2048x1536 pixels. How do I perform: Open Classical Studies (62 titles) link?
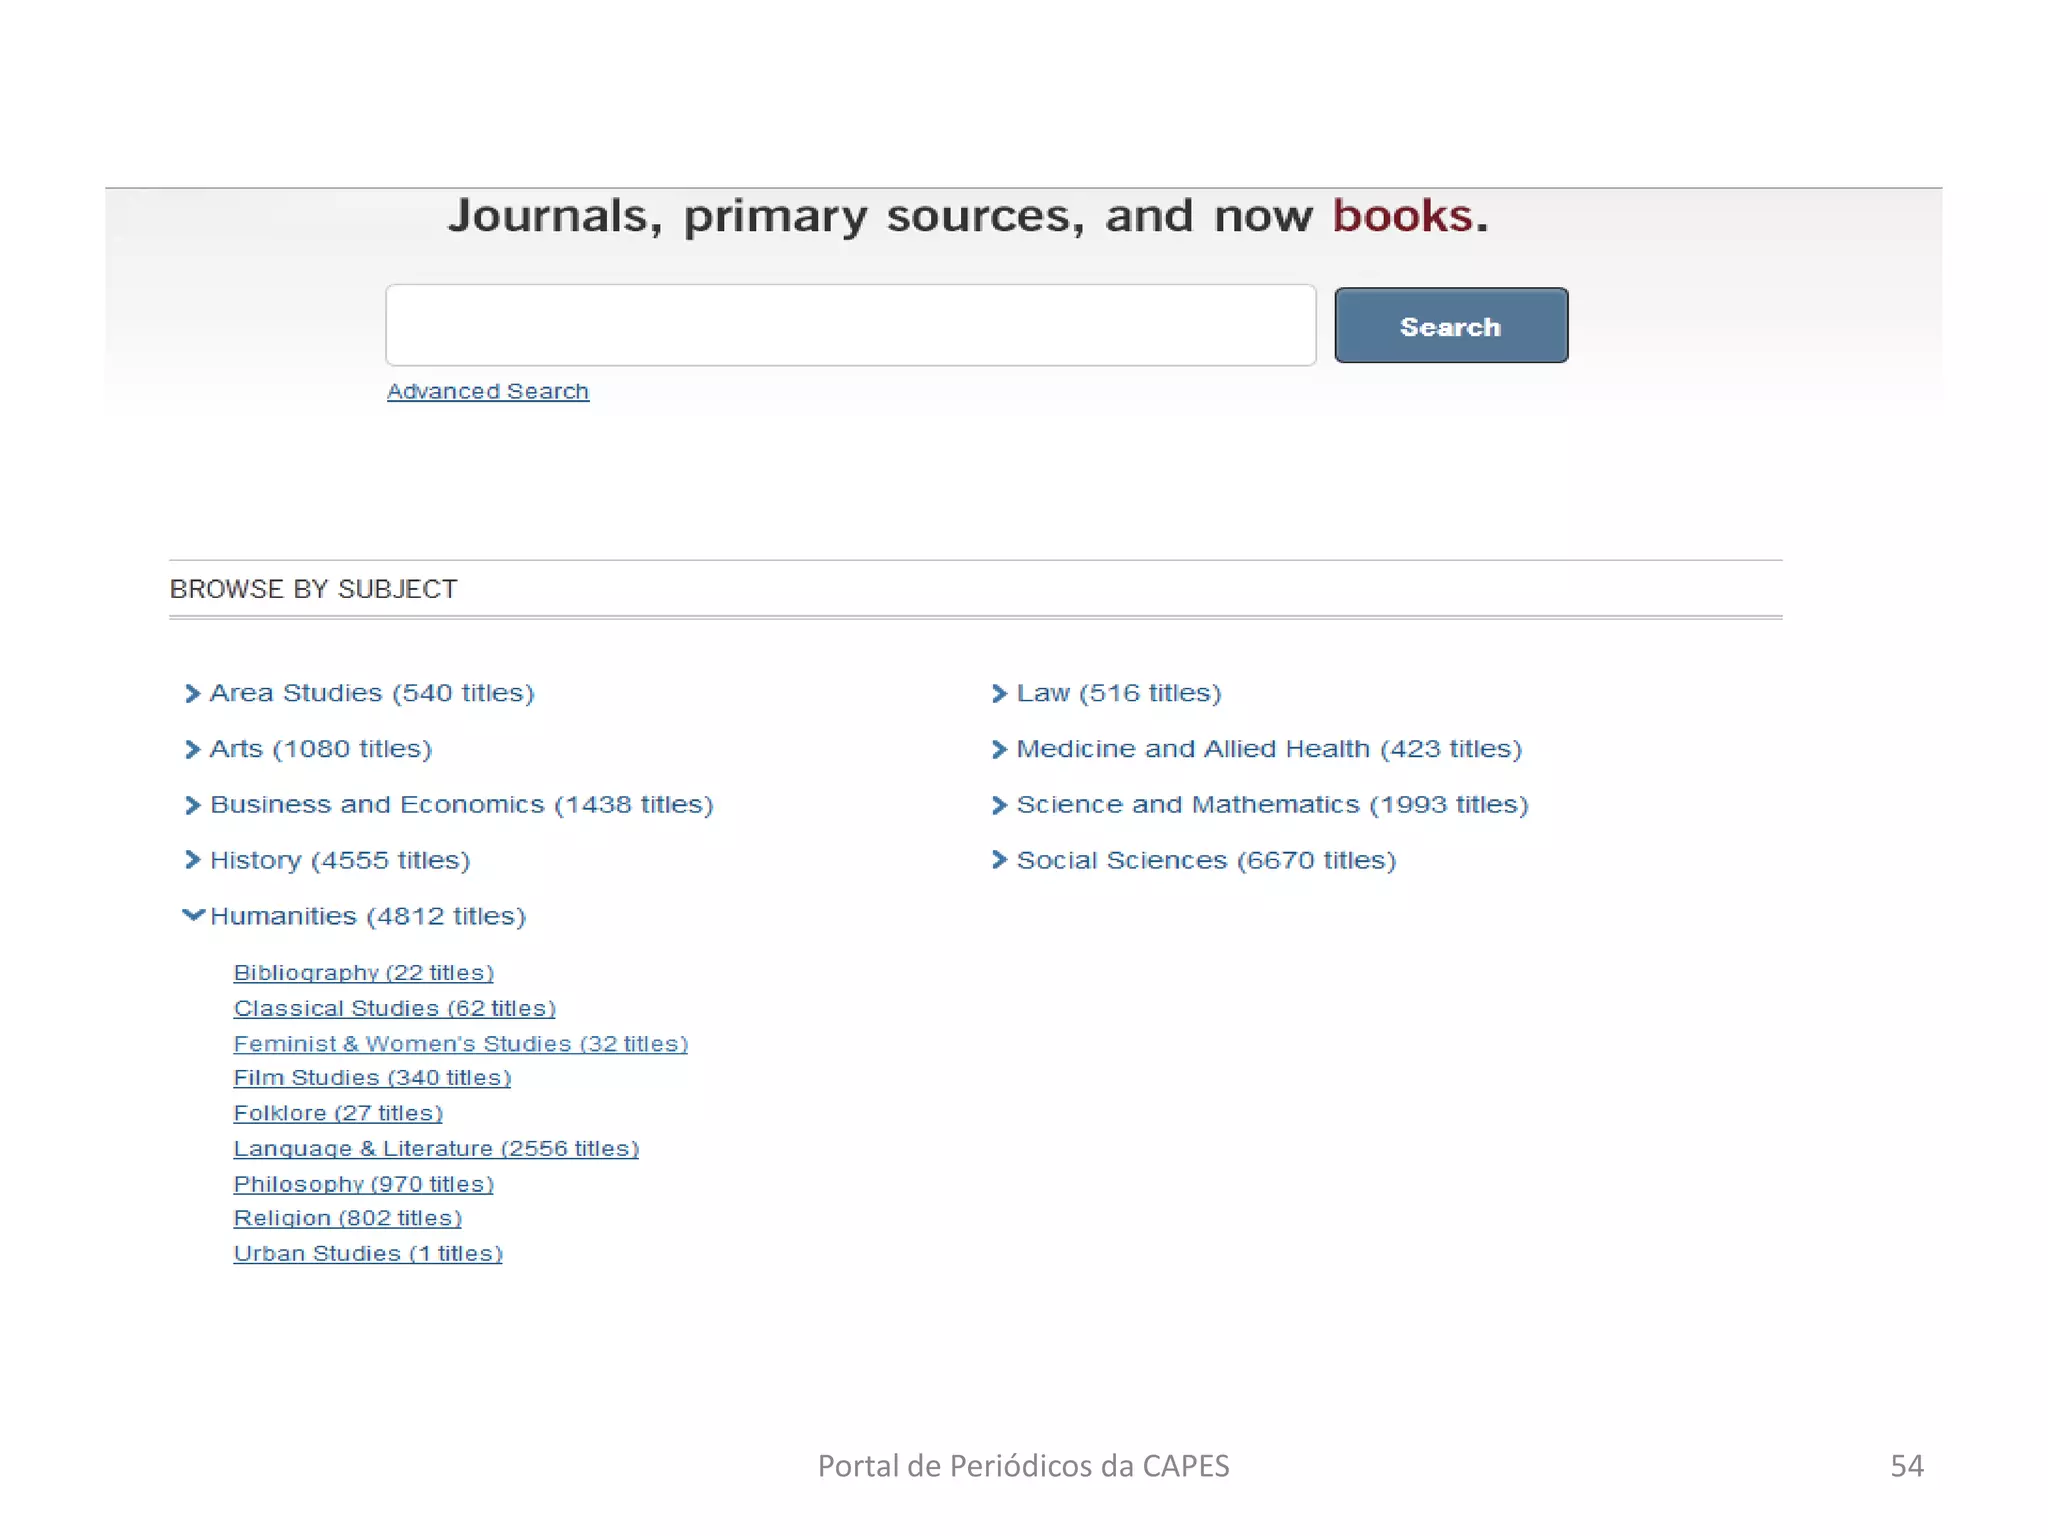click(394, 1008)
